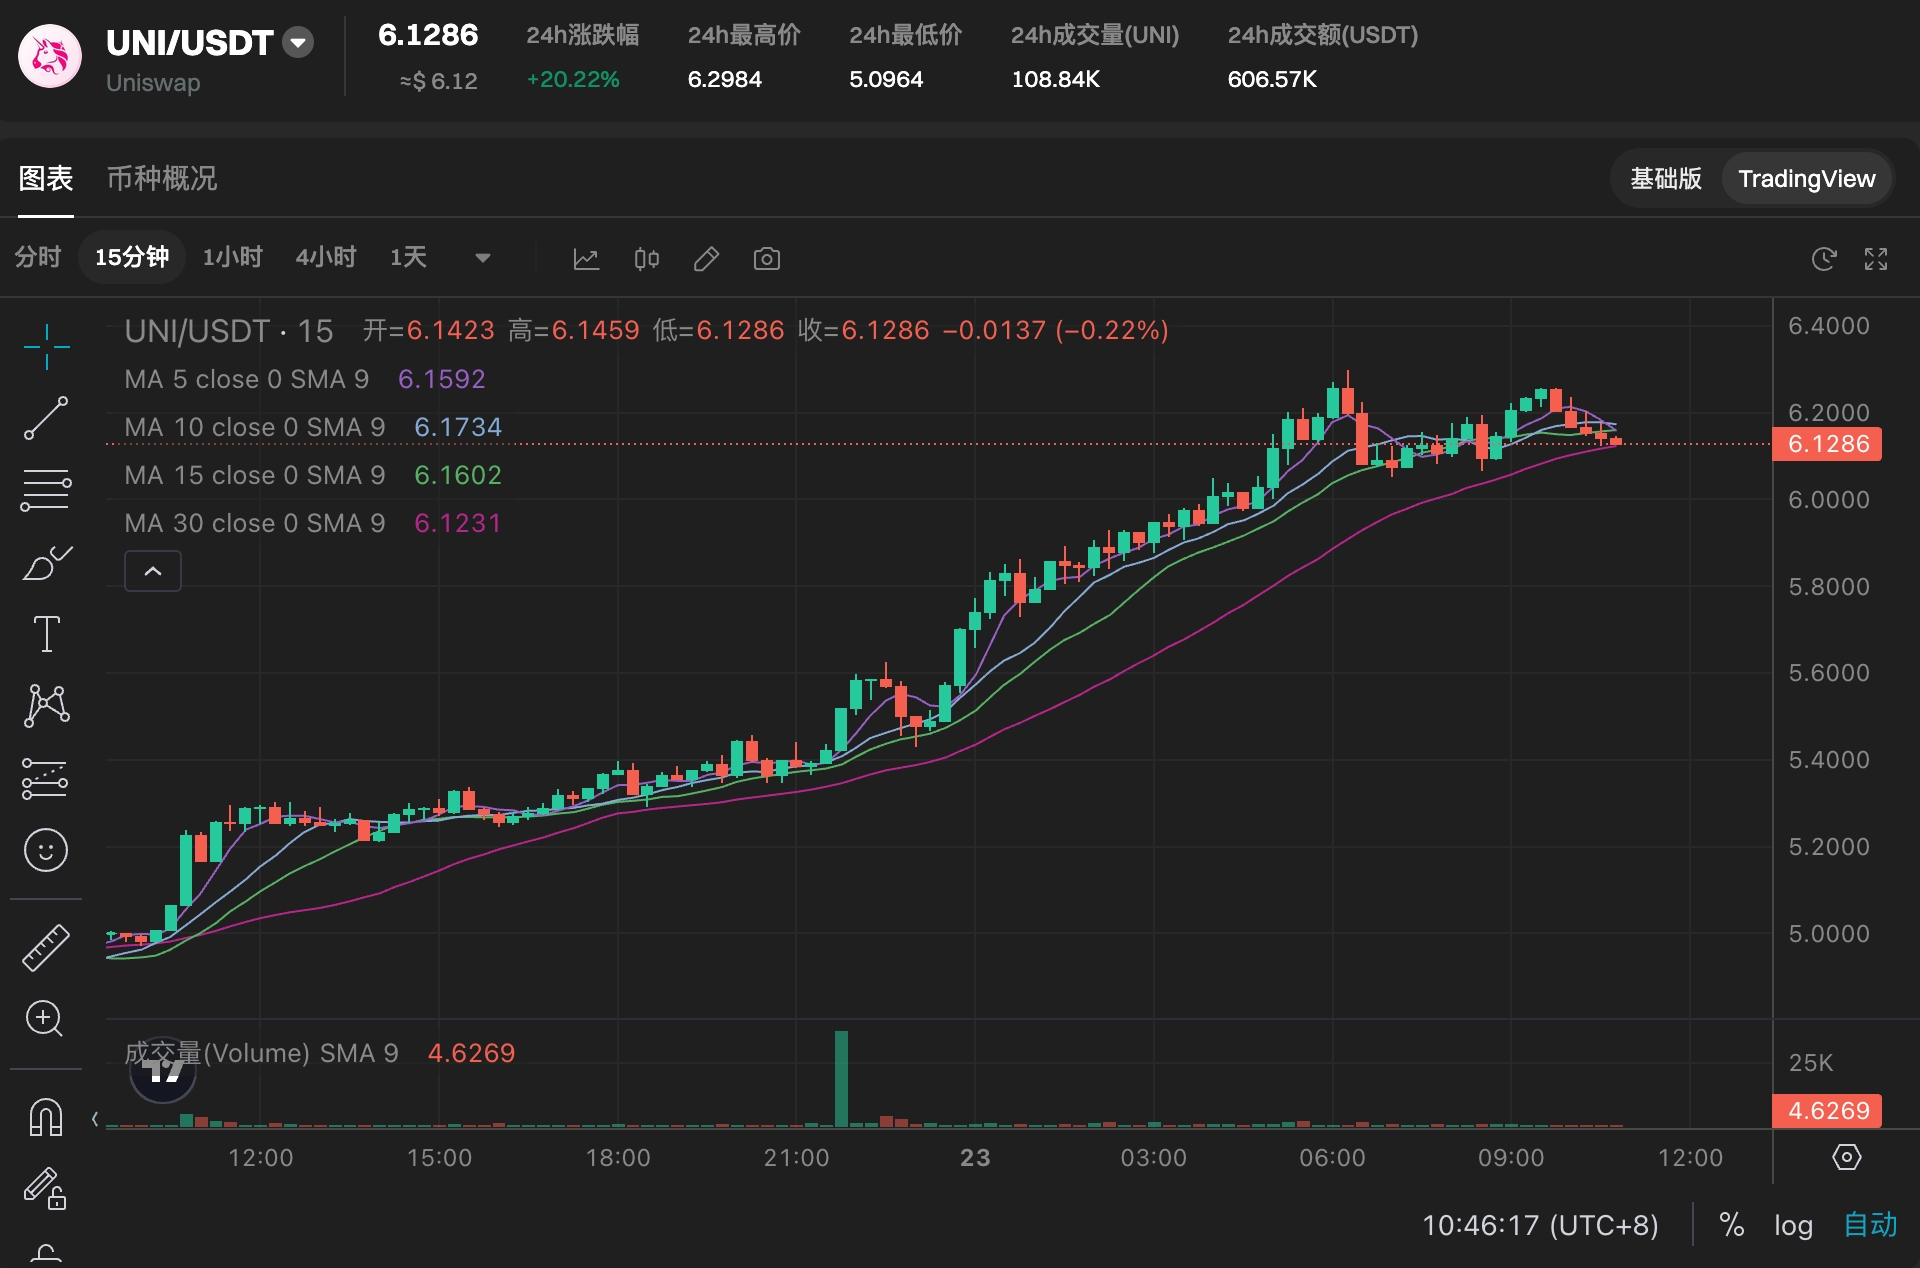Viewport: 1920px width, 1268px height.
Task: Open the Fibonacci retracement tool
Action: tap(46, 490)
